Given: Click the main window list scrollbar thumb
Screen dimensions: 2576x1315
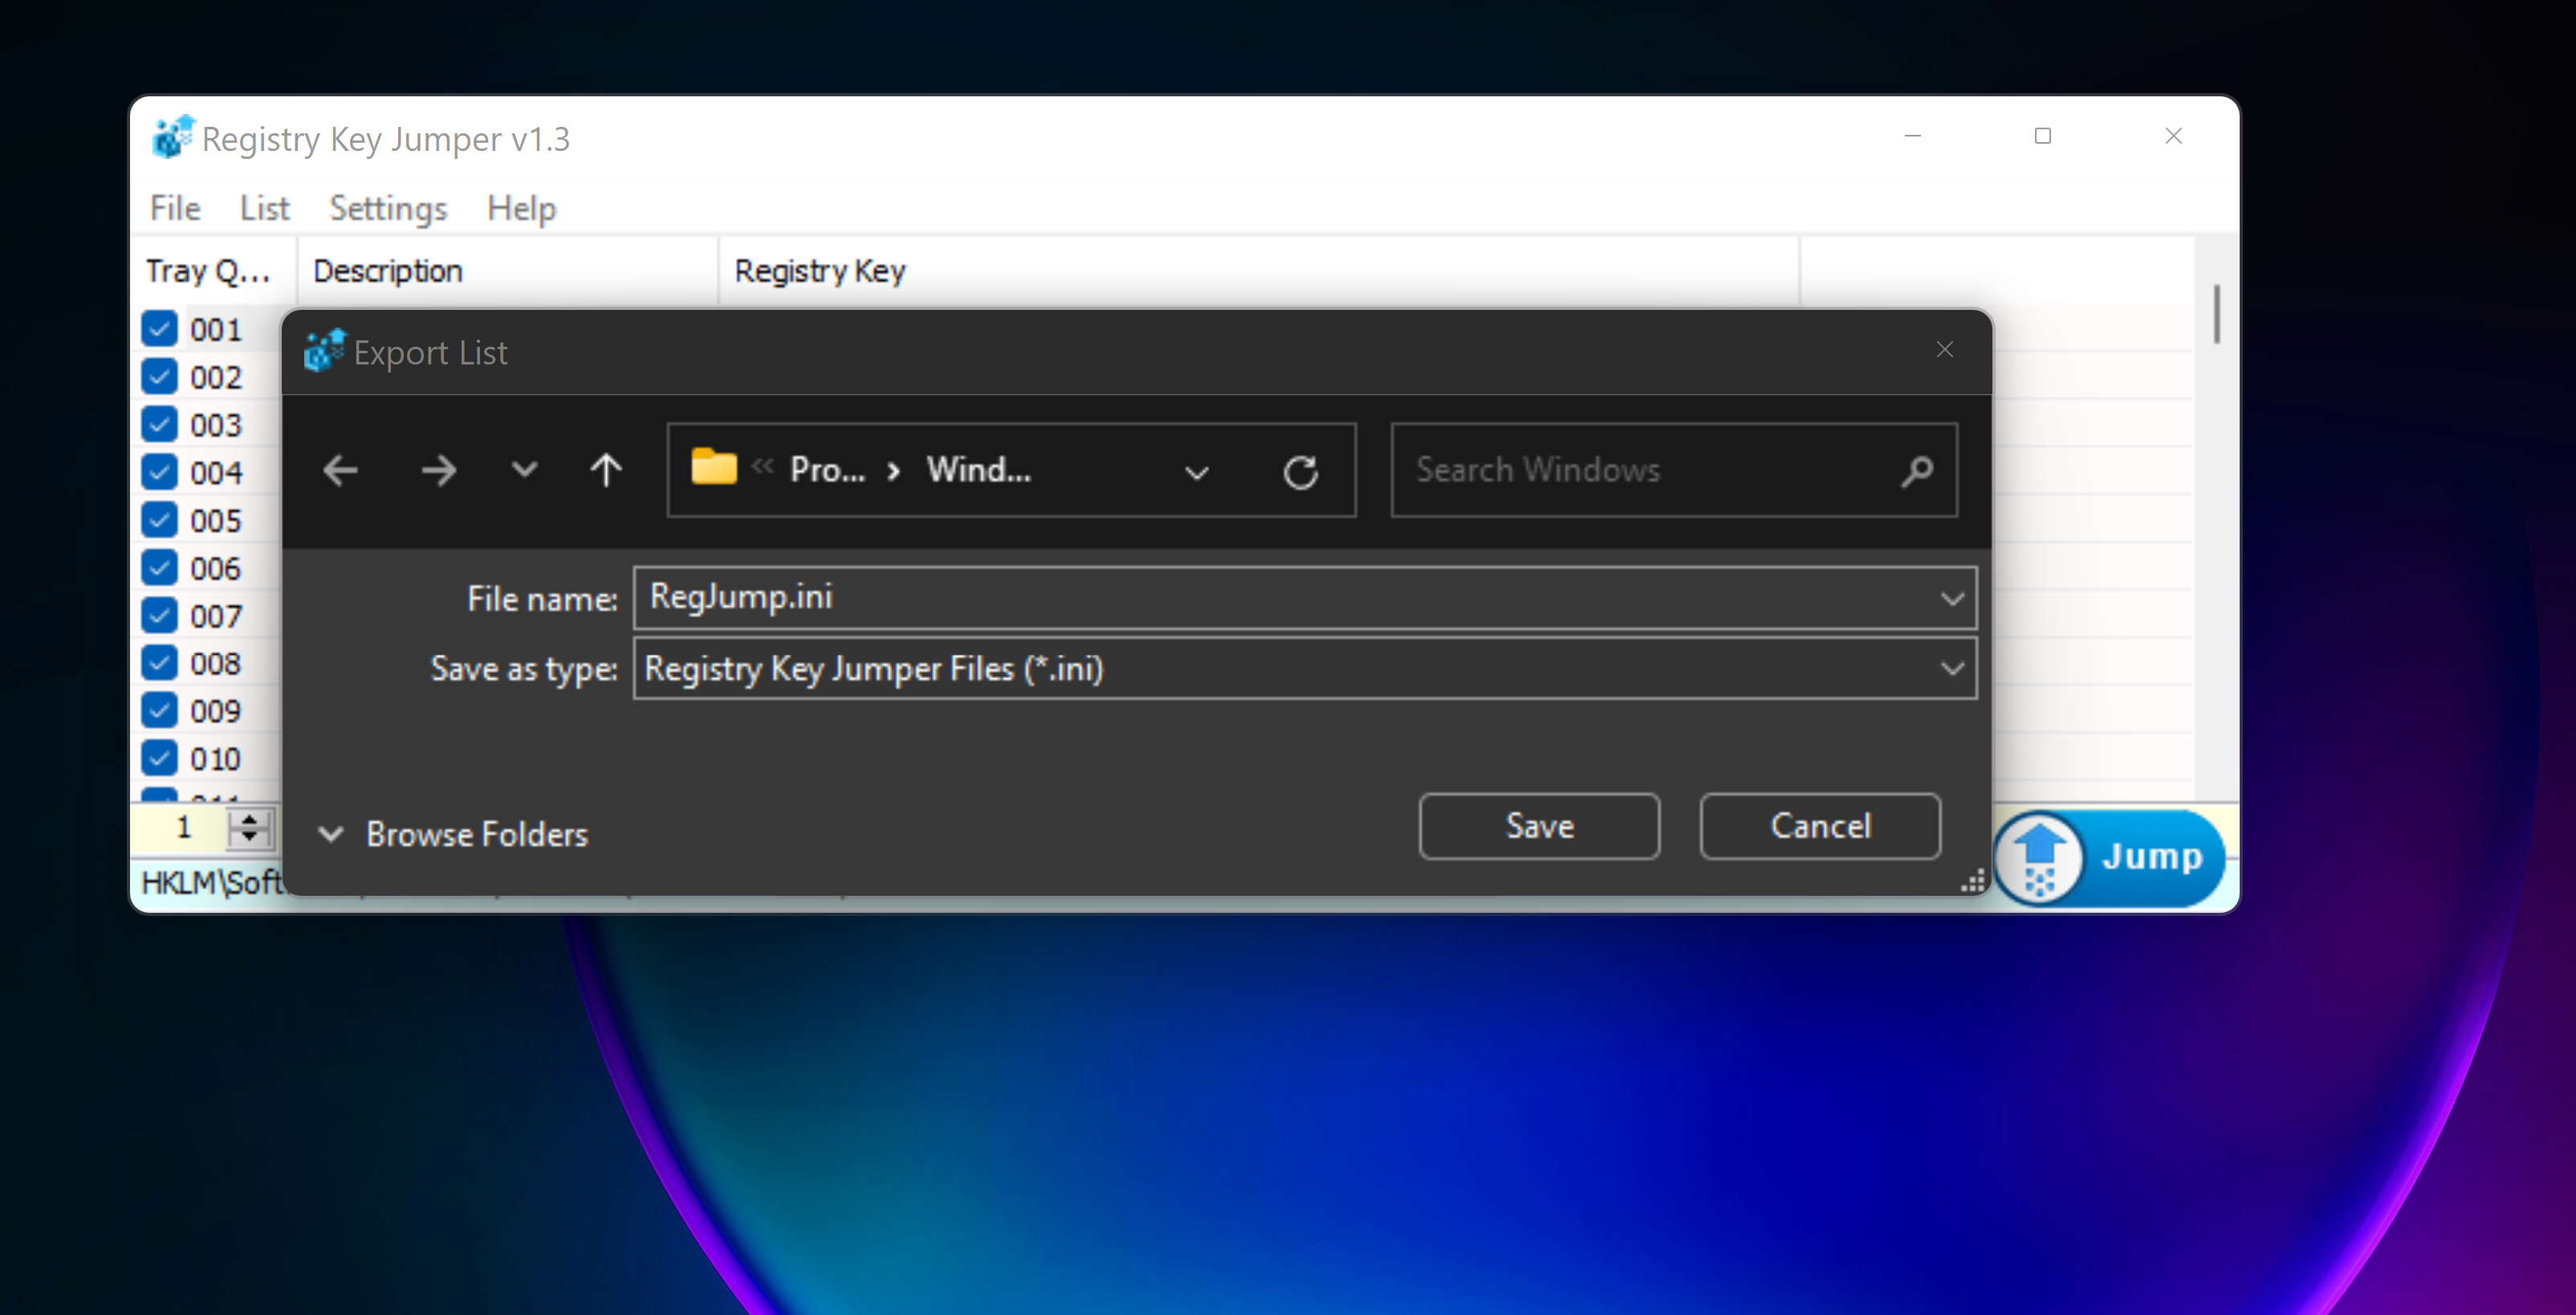Looking at the screenshot, I should click(2217, 314).
